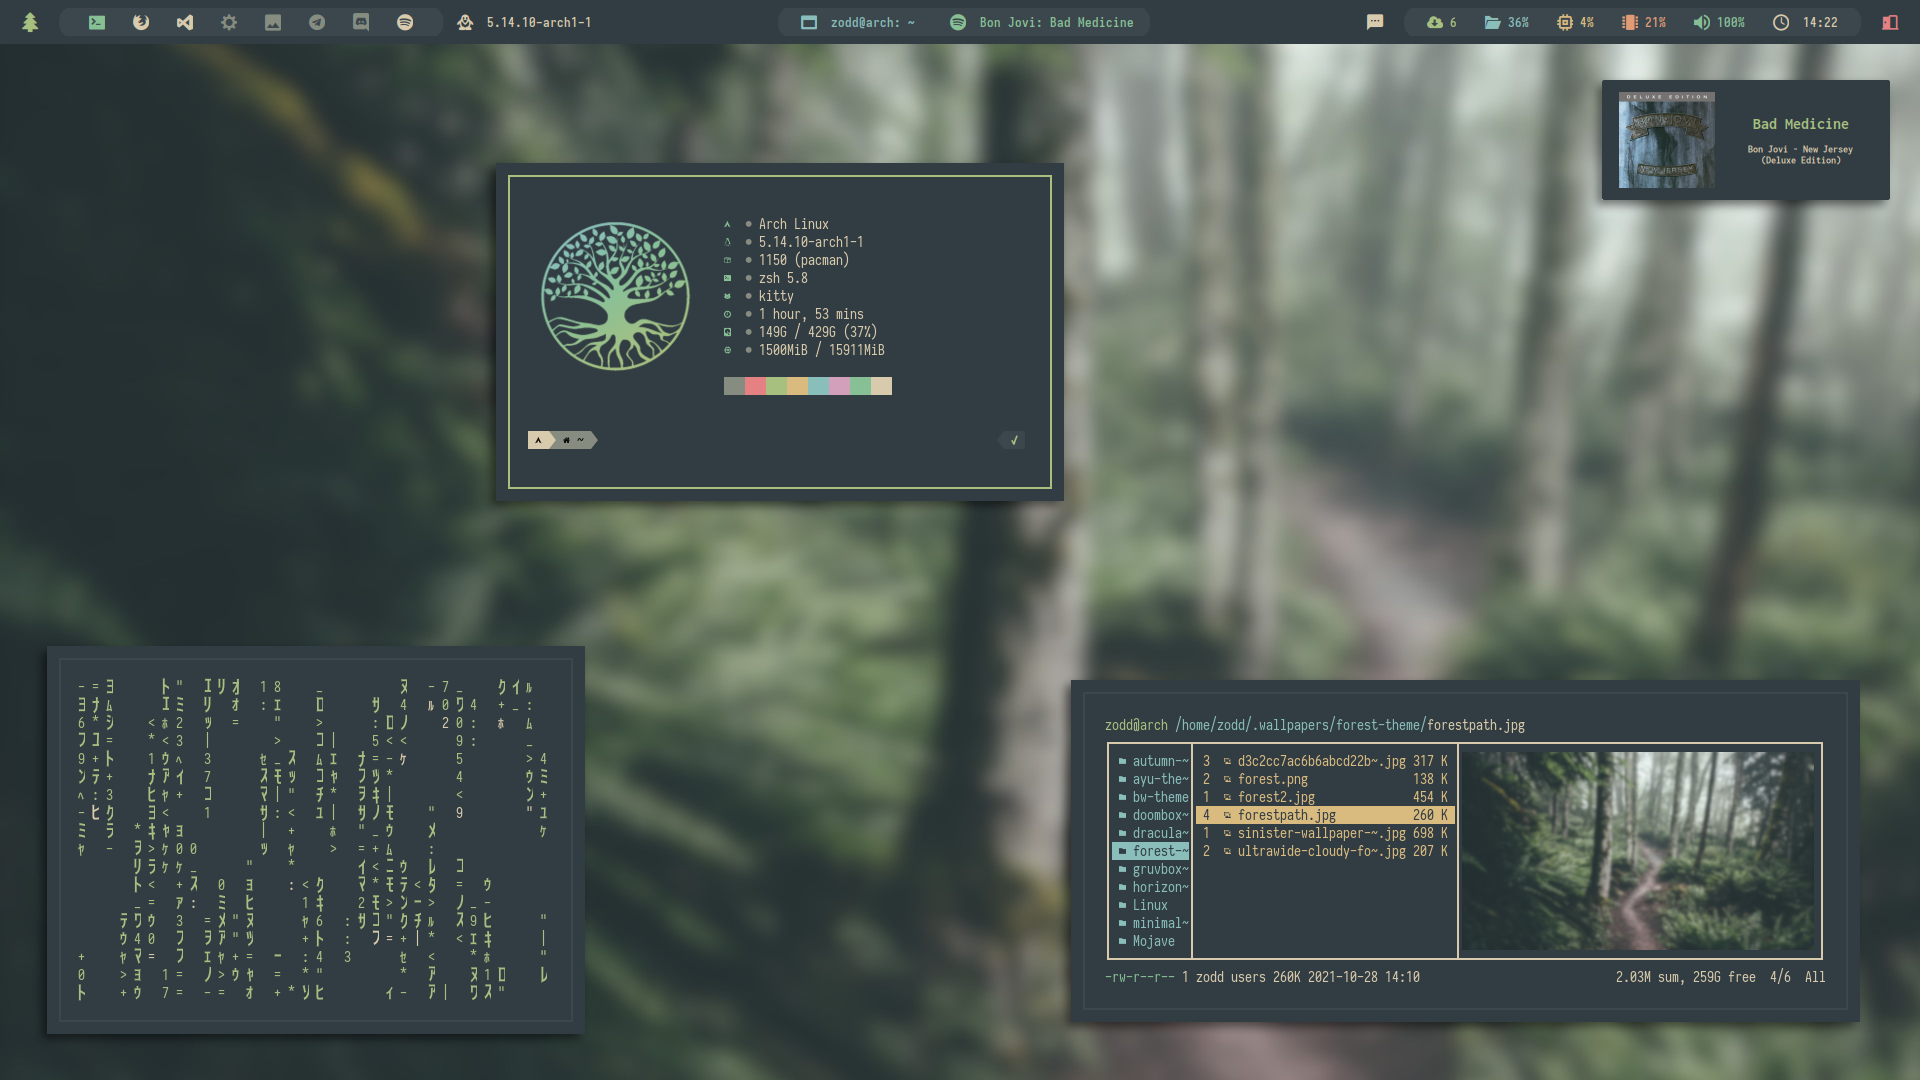Expand the dracula~ folder in ranger

coord(1159,833)
